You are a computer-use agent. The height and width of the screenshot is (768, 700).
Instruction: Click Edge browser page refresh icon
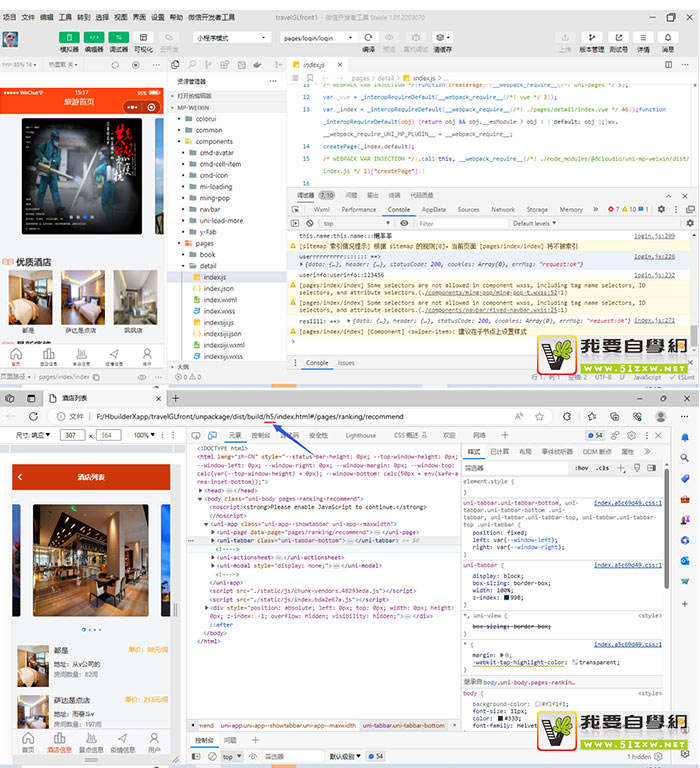tap(33, 416)
